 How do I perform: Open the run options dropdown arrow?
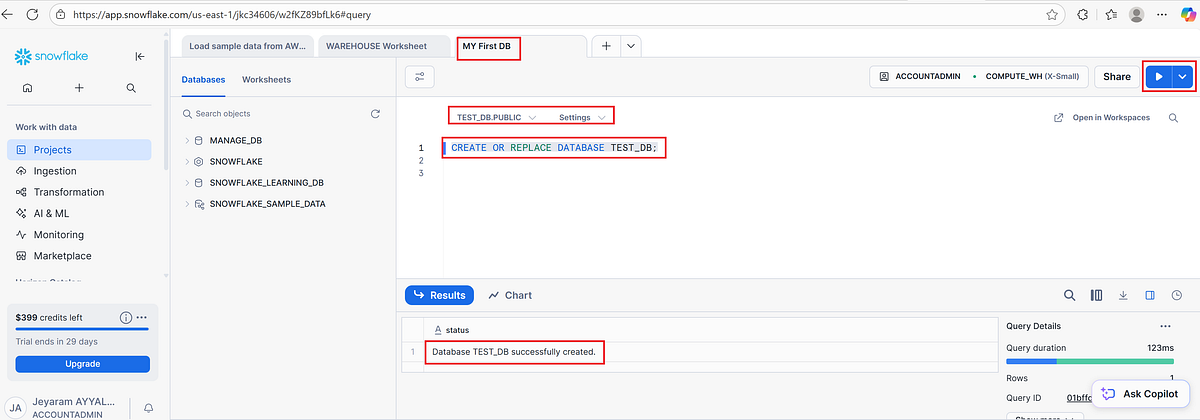coord(1183,76)
